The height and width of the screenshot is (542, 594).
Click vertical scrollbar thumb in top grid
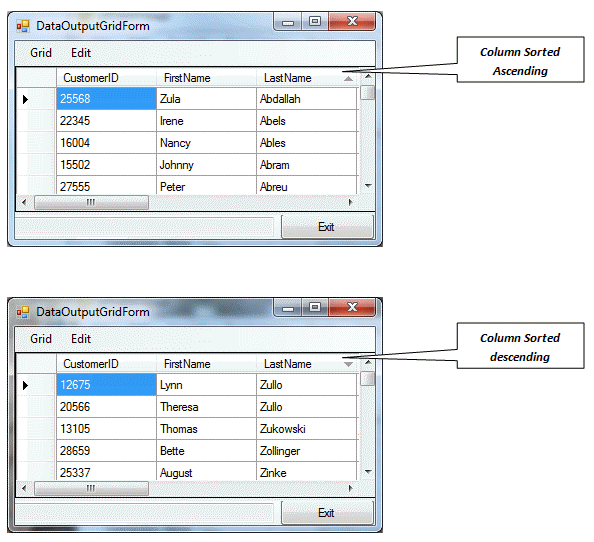[x=367, y=92]
